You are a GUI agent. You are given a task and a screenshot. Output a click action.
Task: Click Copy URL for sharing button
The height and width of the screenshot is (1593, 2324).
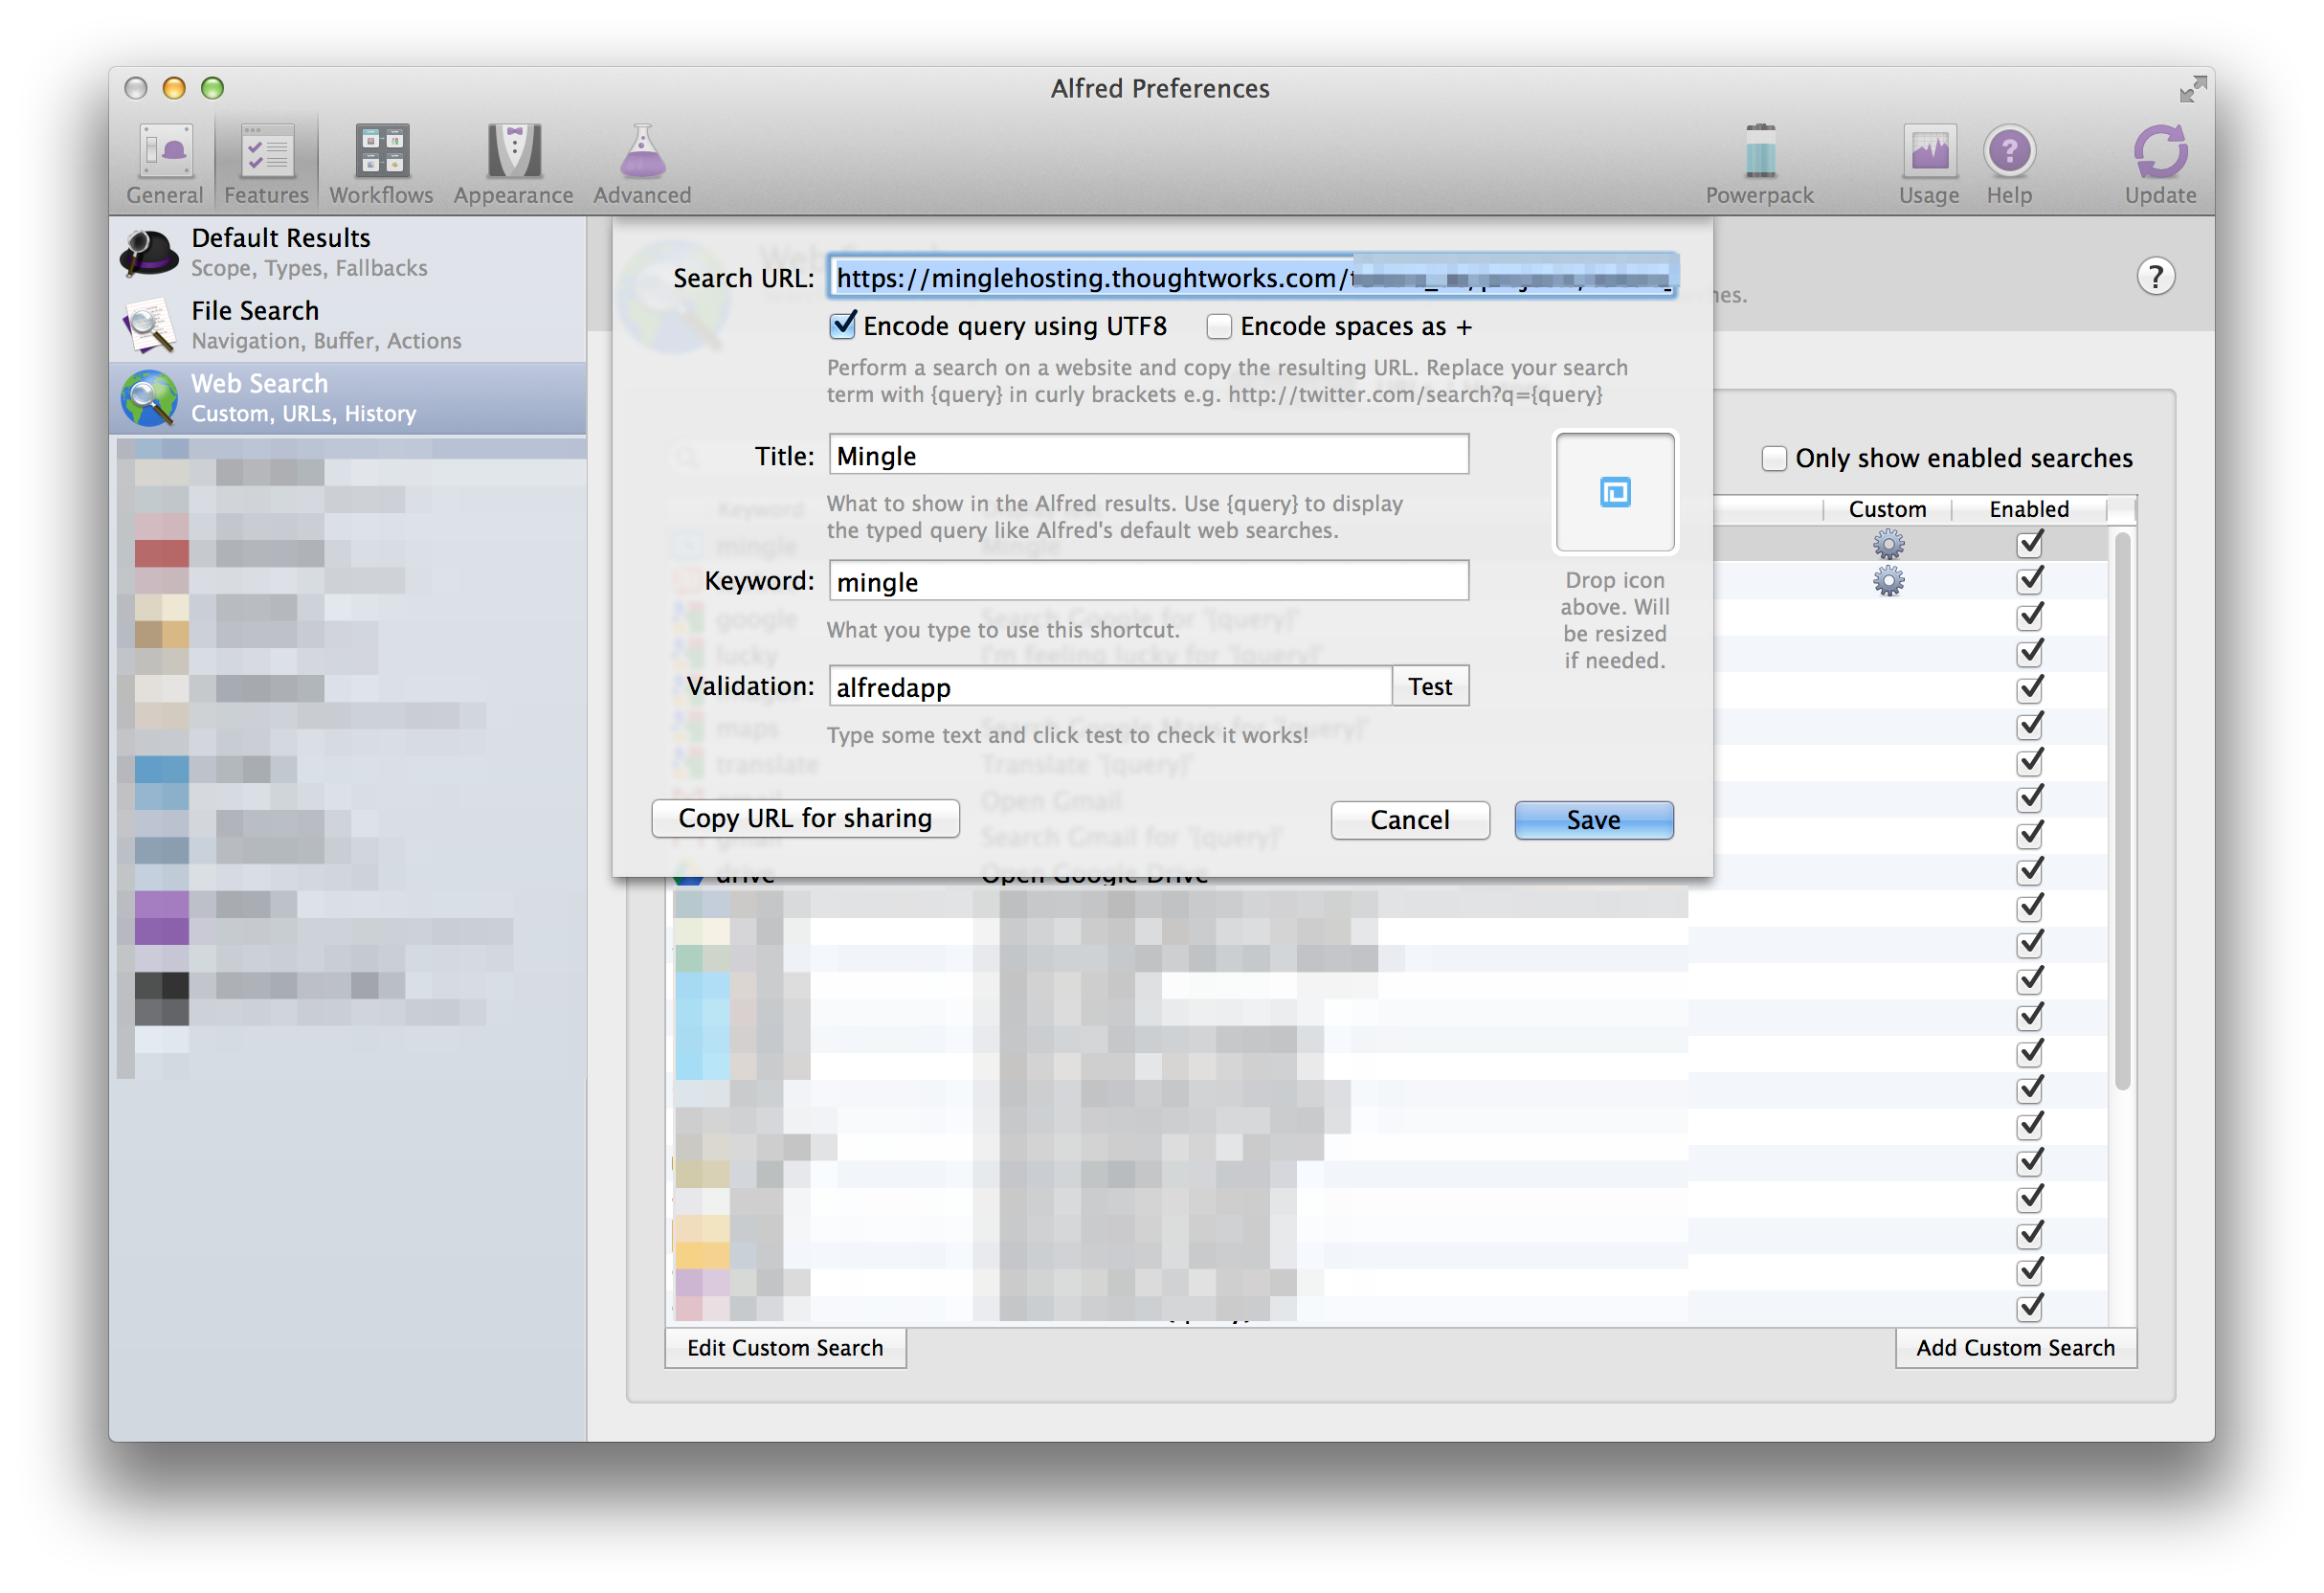805,819
